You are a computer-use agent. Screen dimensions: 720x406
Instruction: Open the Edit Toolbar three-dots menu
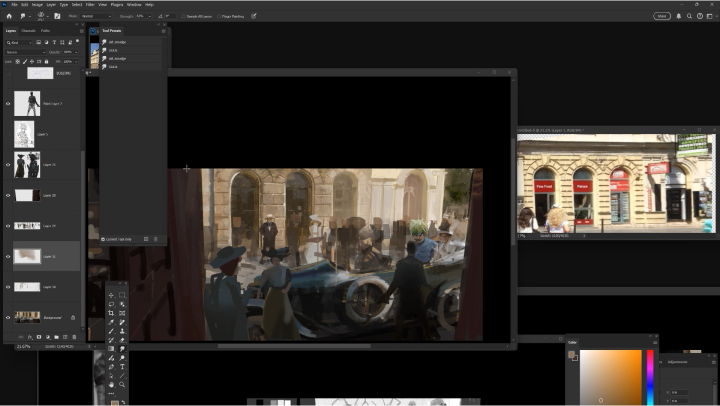point(111,393)
